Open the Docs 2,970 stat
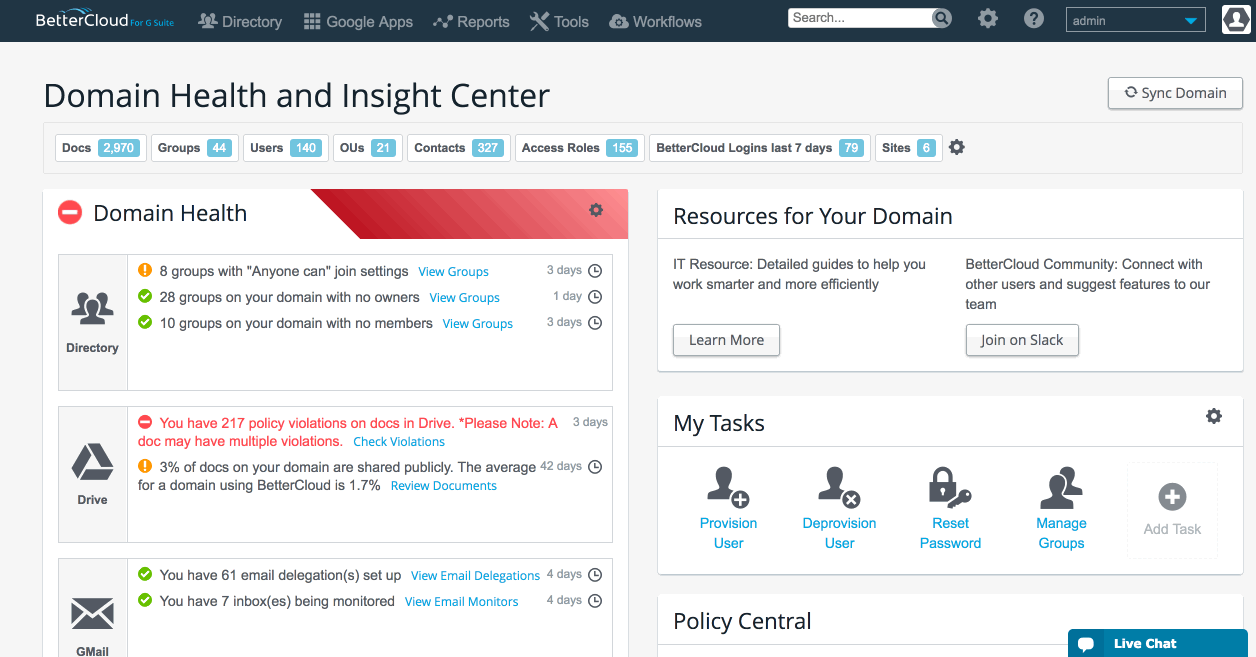The width and height of the screenshot is (1256, 657). (x=100, y=148)
